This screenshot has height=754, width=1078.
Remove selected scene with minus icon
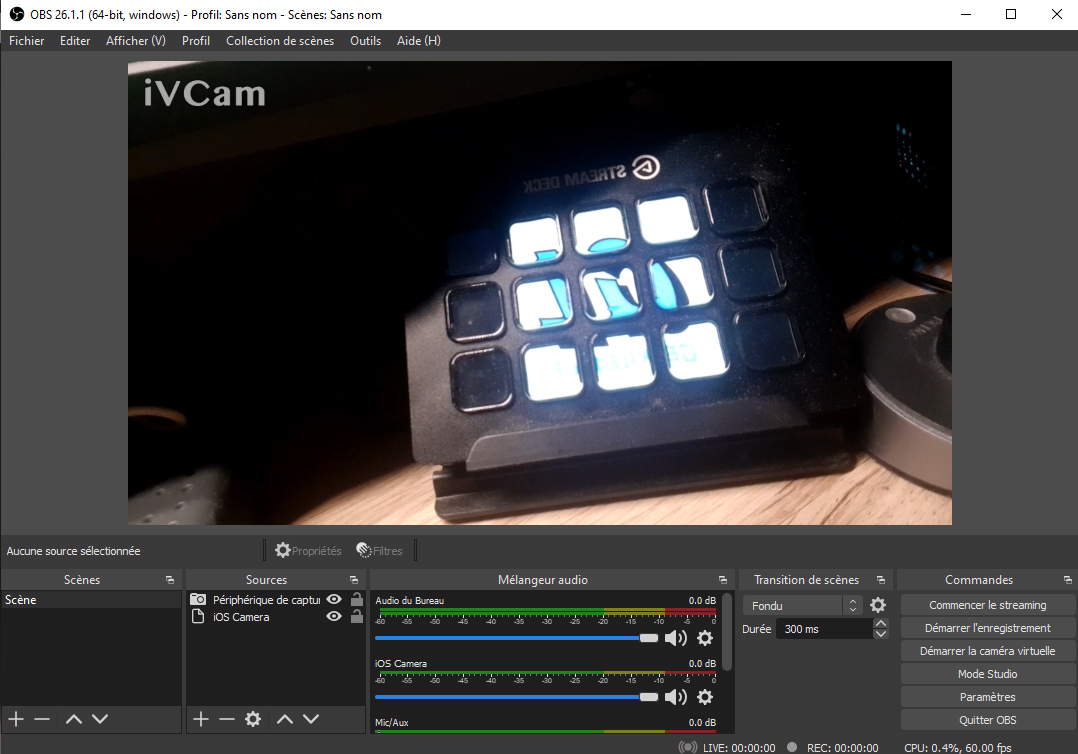tap(43, 719)
